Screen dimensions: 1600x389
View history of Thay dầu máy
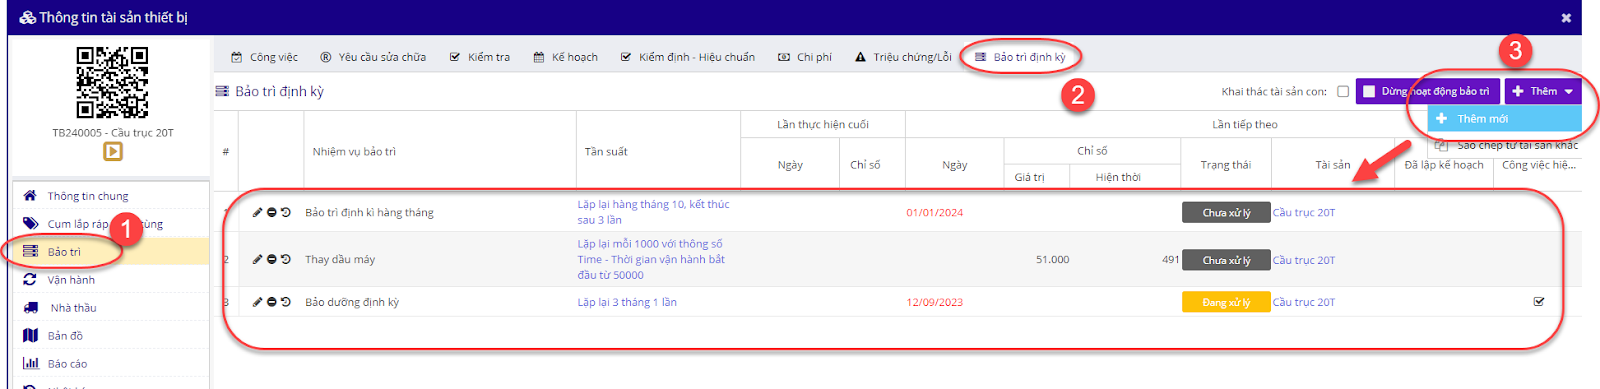click(285, 259)
